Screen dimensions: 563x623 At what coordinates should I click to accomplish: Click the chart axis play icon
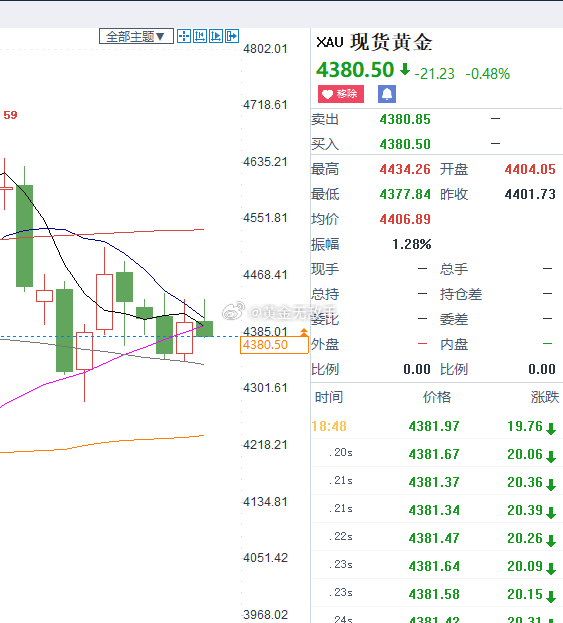click(x=216, y=36)
